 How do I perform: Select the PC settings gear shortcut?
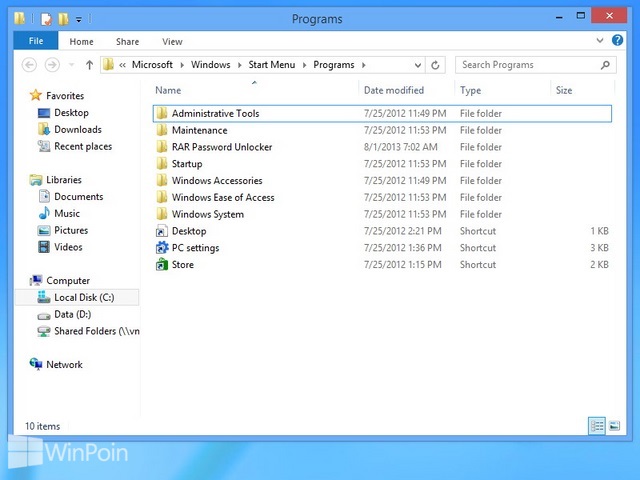(x=162, y=248)
